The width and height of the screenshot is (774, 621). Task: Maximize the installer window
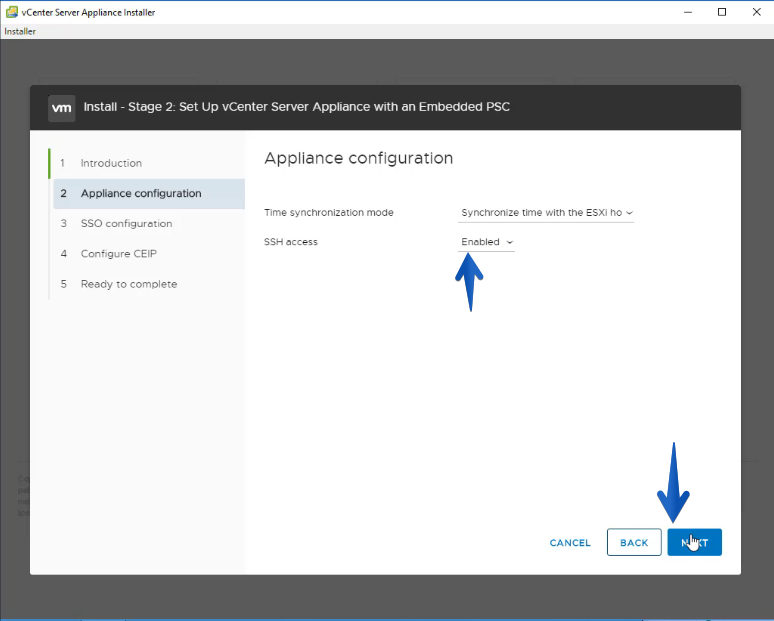(x=722, y=12)
